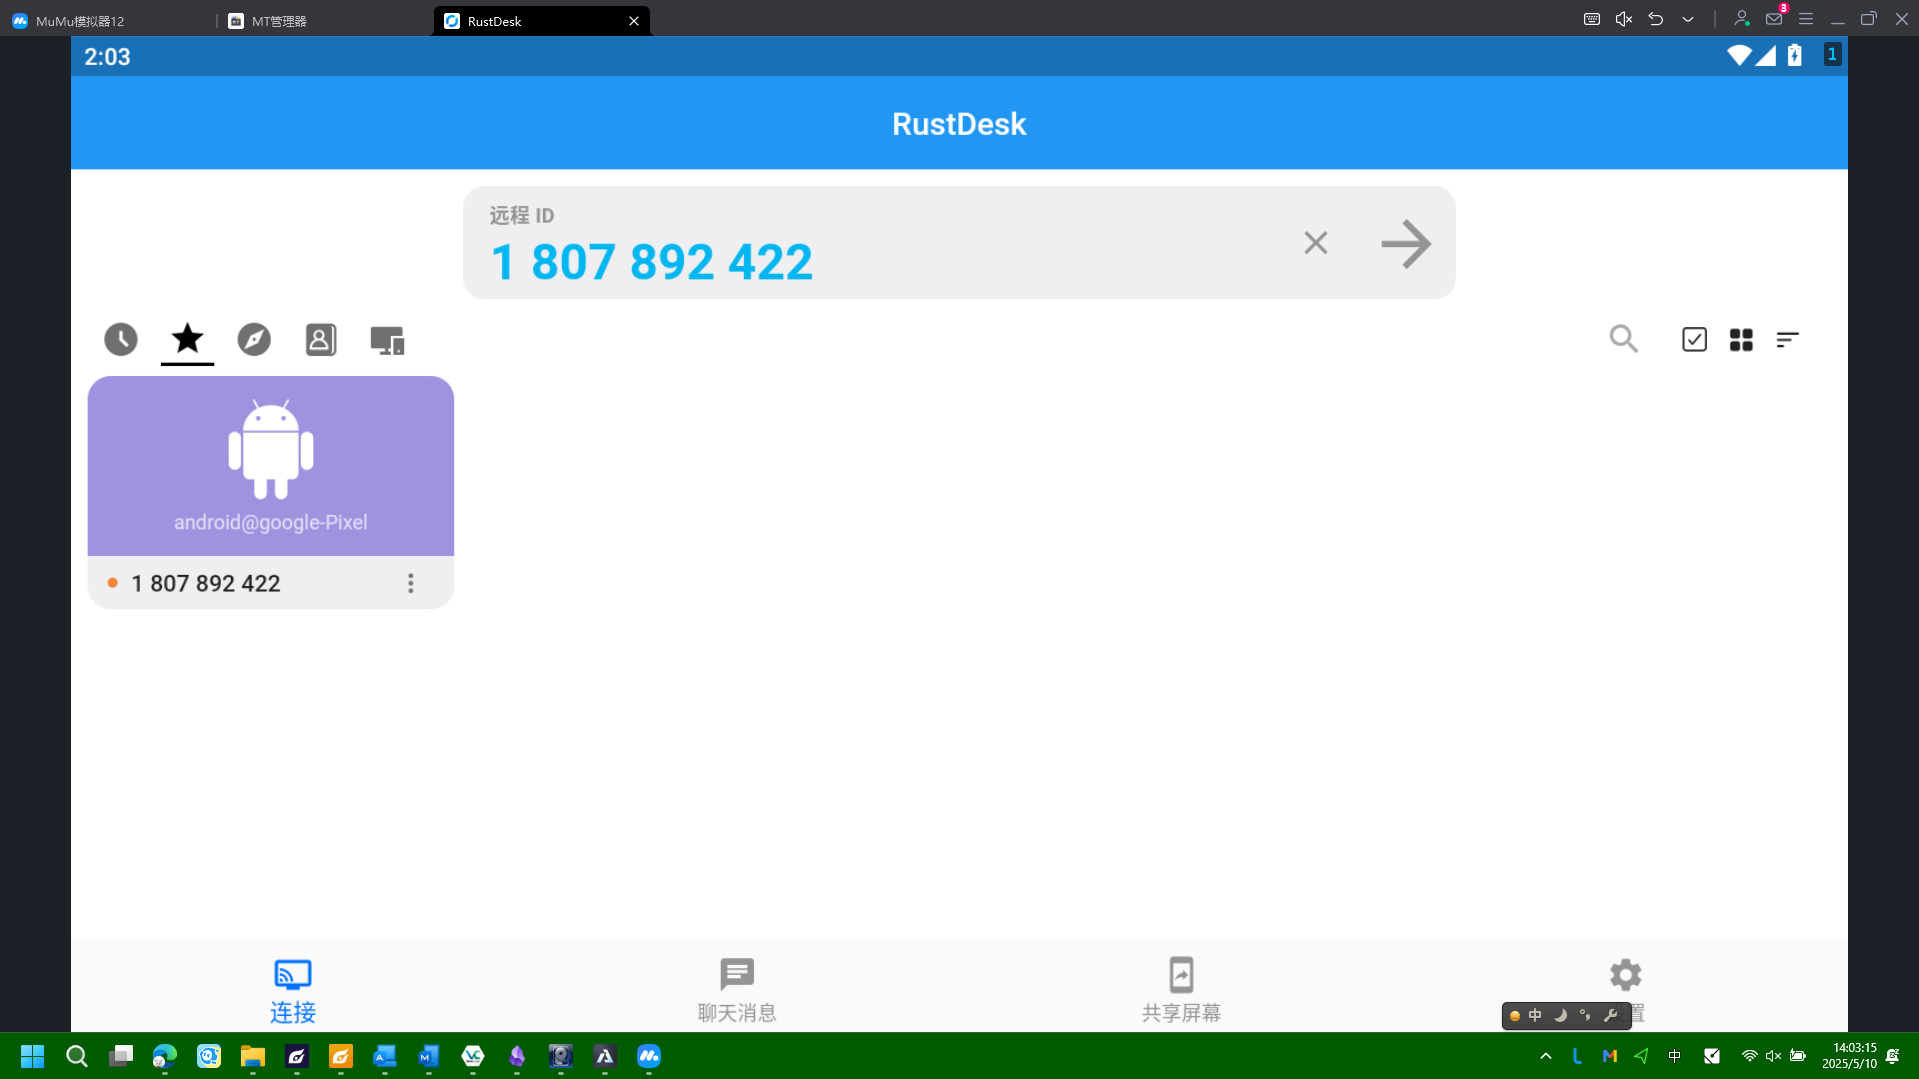Screen dimensions: 1919x1079
Task: Toggle the IME Chinese mode in floating bar
Action: point(1535,1015)
